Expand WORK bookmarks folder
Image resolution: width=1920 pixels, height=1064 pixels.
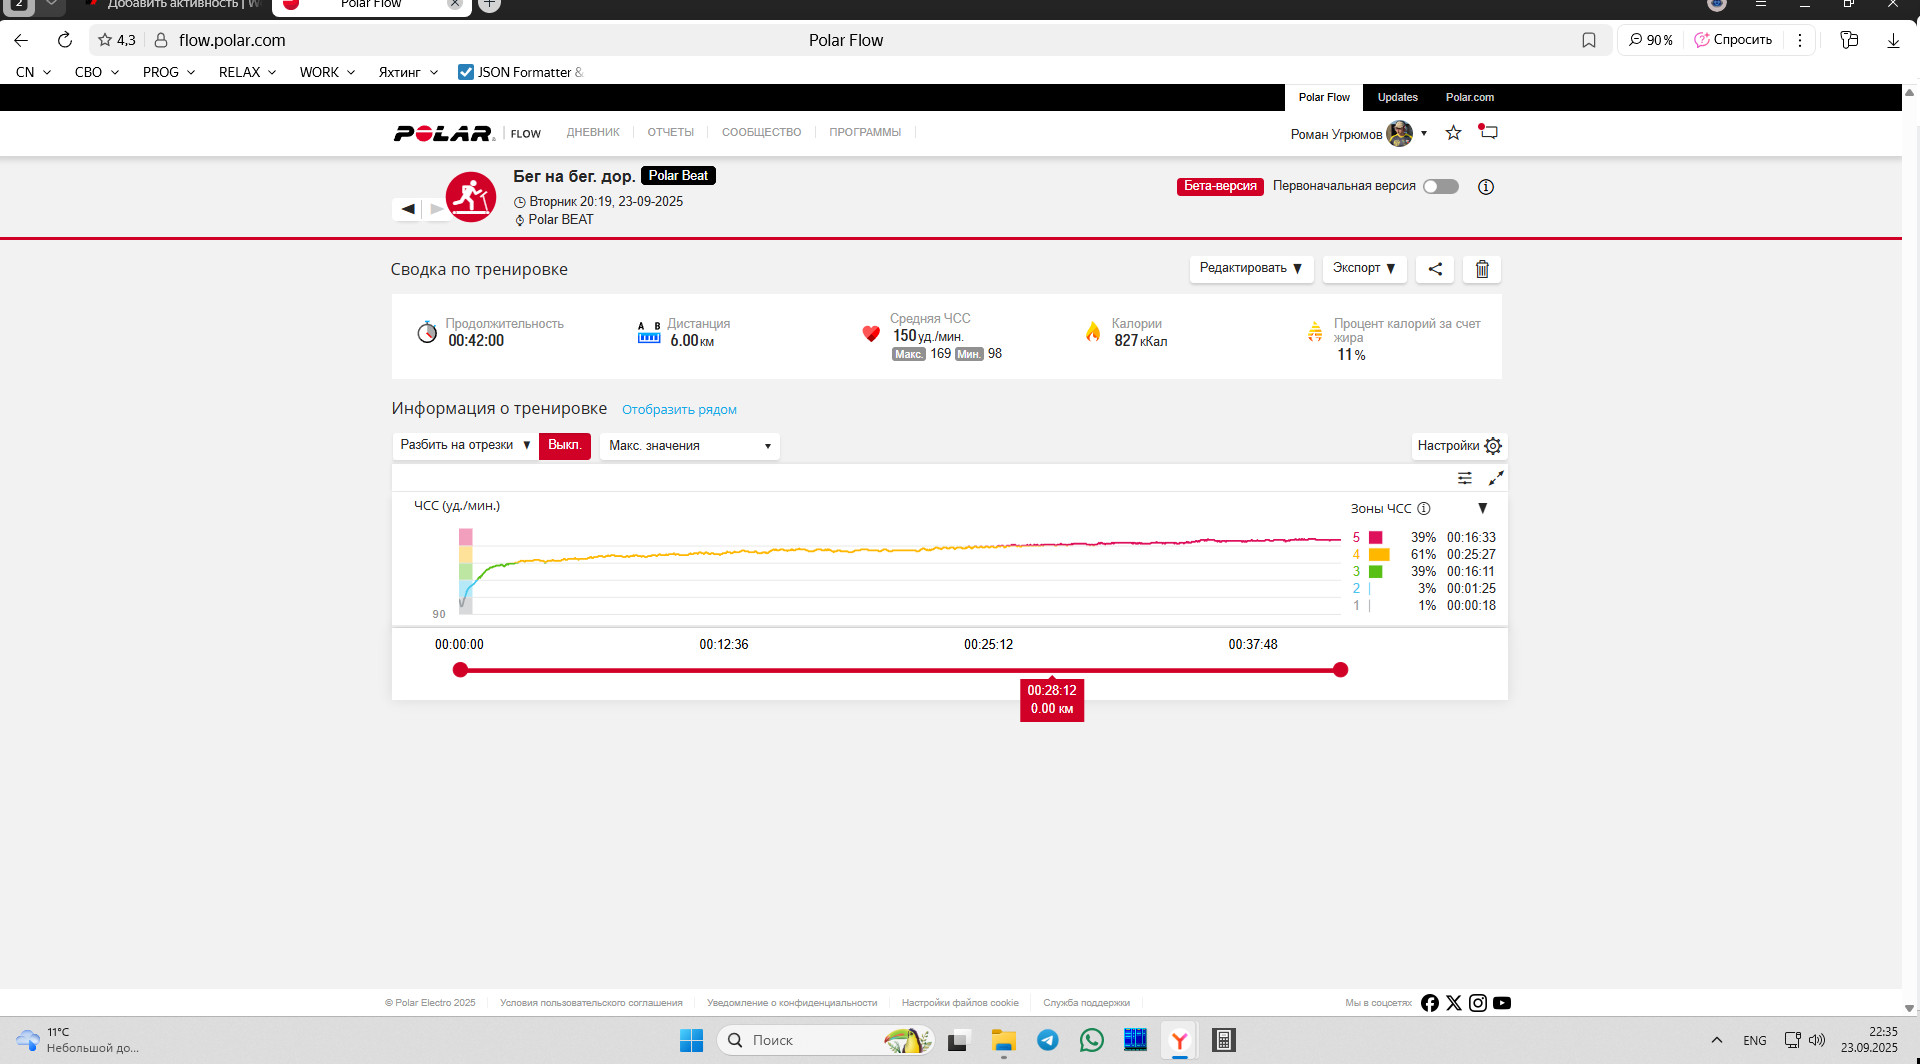(327, 72)
